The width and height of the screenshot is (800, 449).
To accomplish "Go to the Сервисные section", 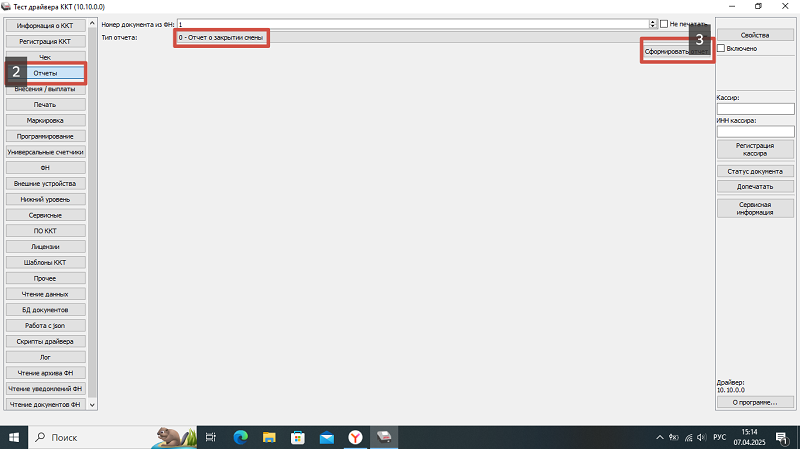I will point(45,215).
